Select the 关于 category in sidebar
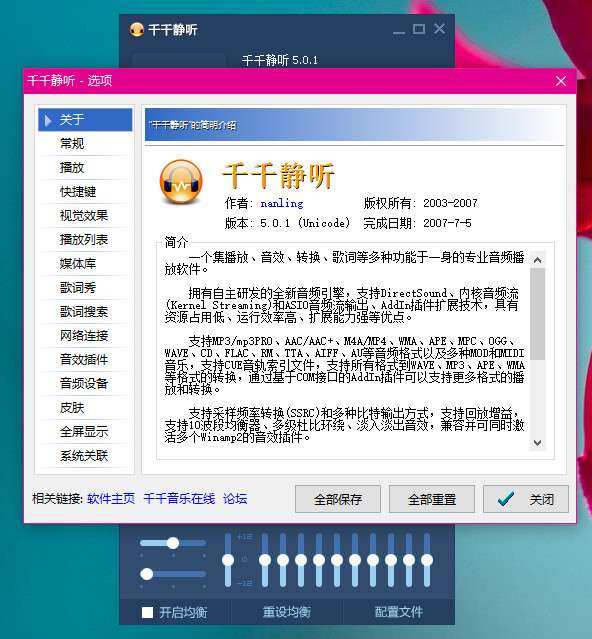This screenshot has width=592, height=639. pyautogui.click(x=85, y=119)
